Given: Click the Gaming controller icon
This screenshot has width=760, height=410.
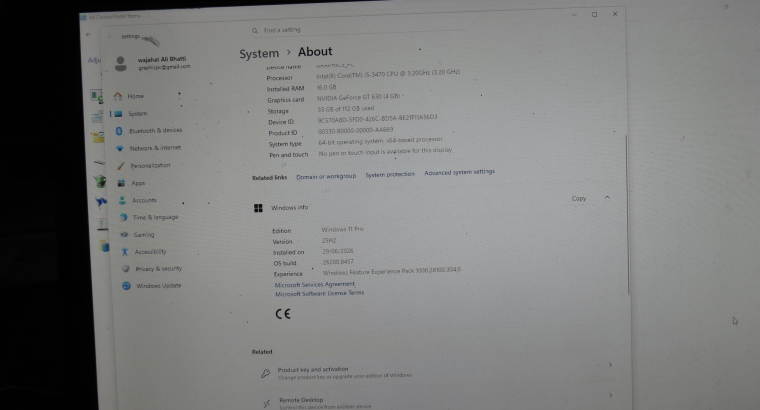Looking at the screenshot, I should click(x=124, y=235).
